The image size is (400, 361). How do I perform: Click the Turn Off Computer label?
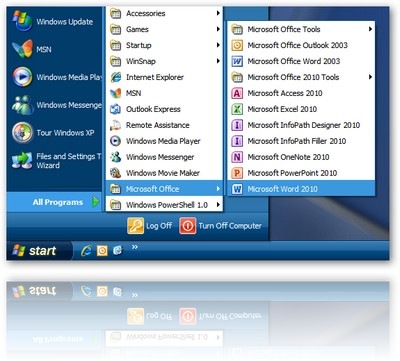[230, 226]
